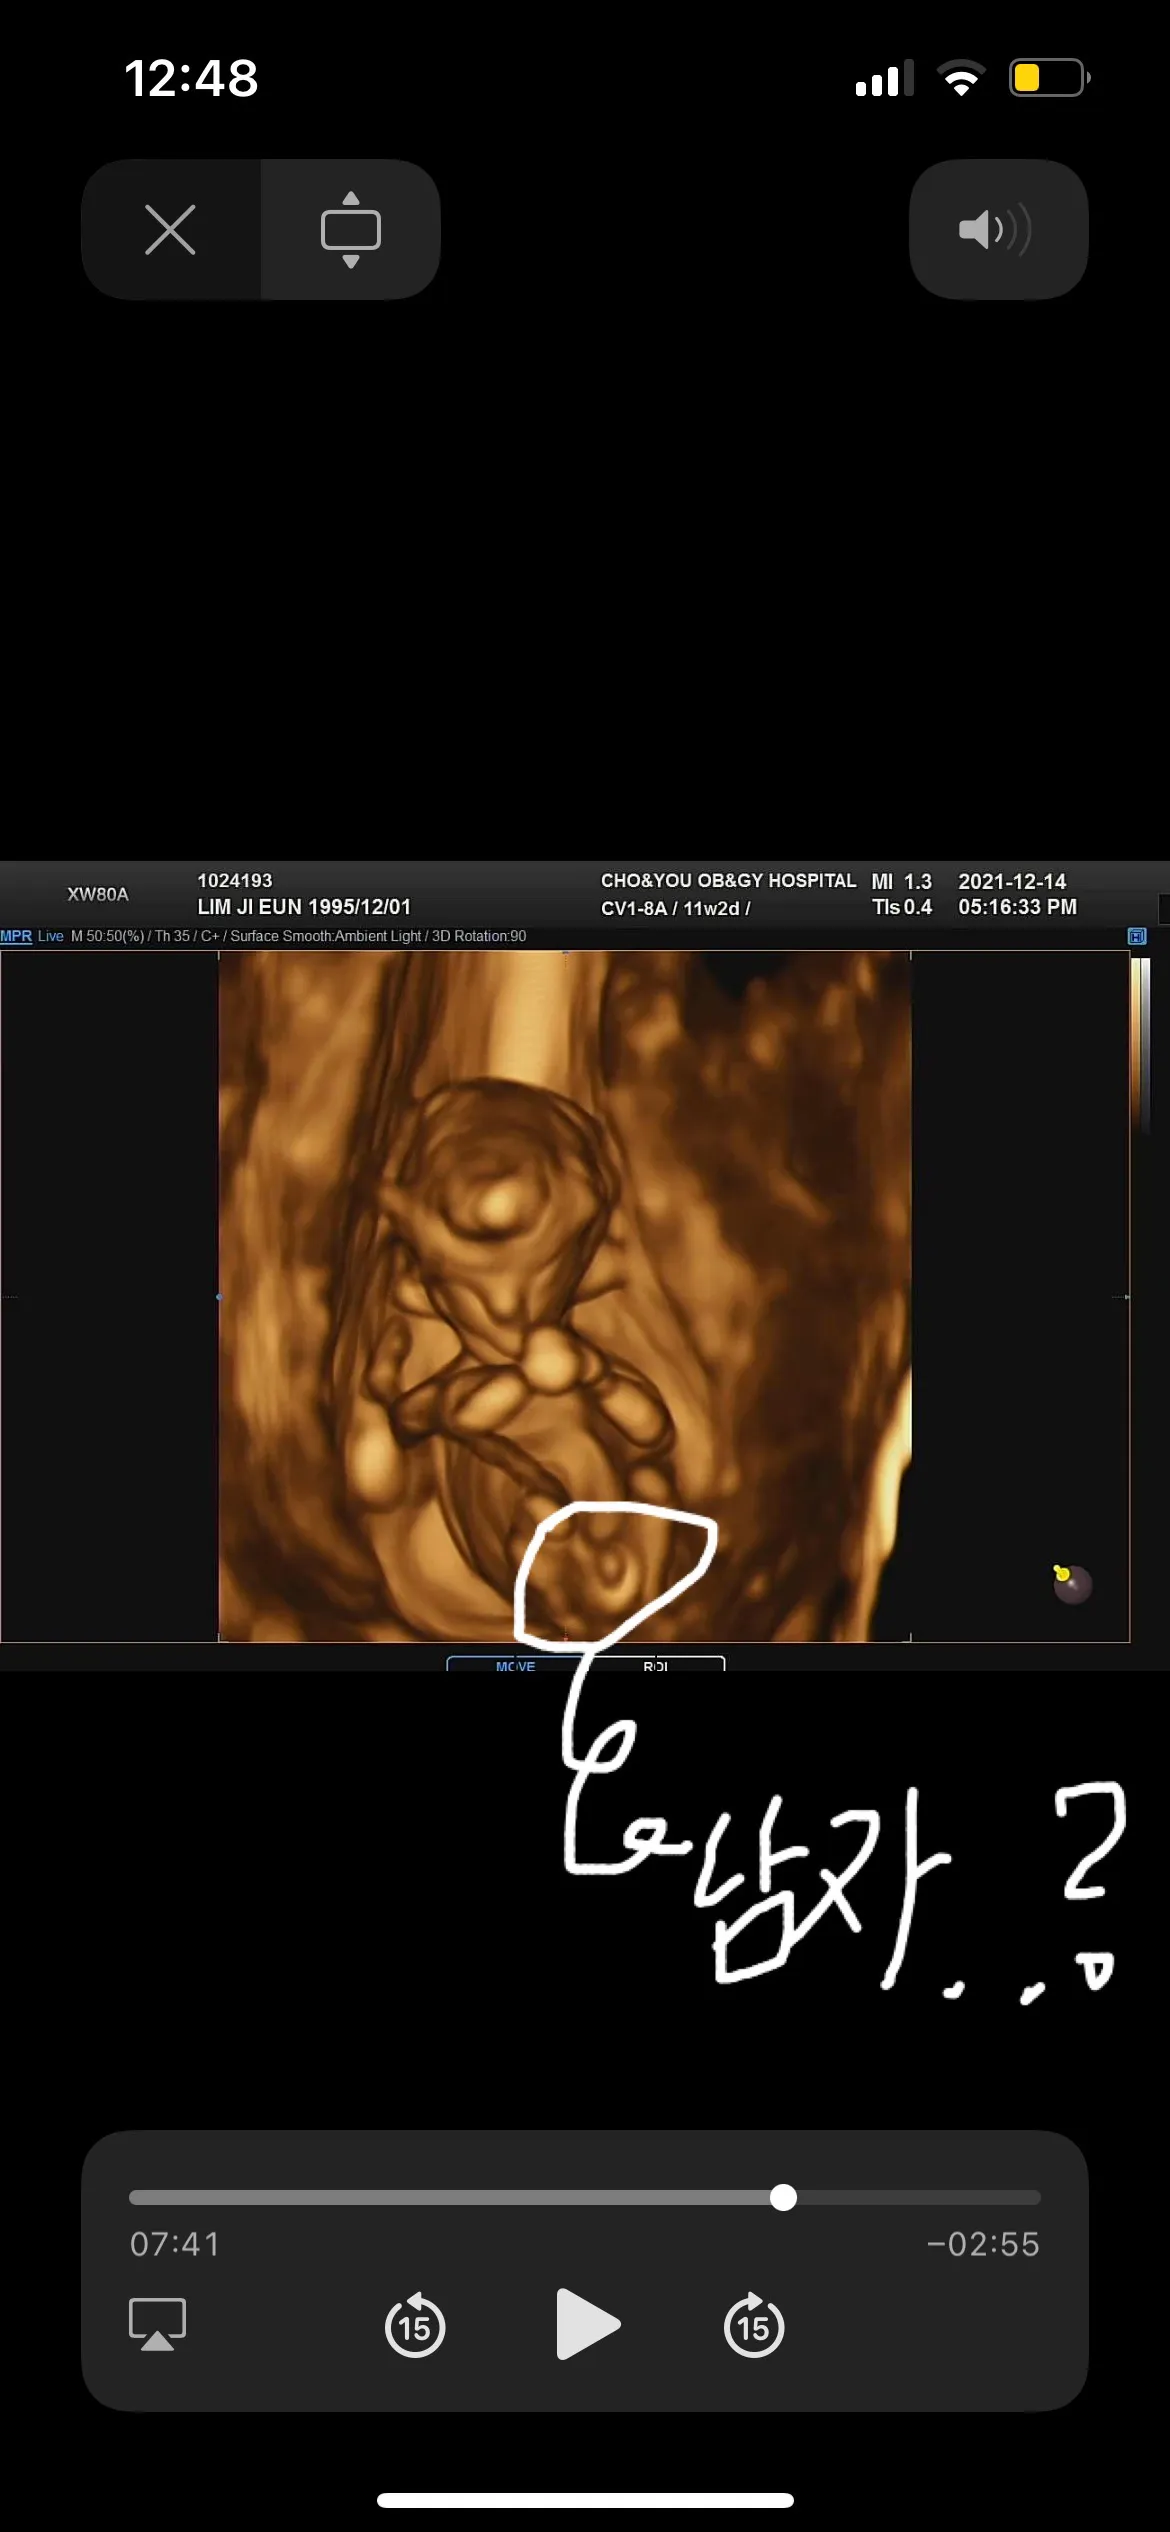Click the elapsed time 07:41 label

(175, 2244)
